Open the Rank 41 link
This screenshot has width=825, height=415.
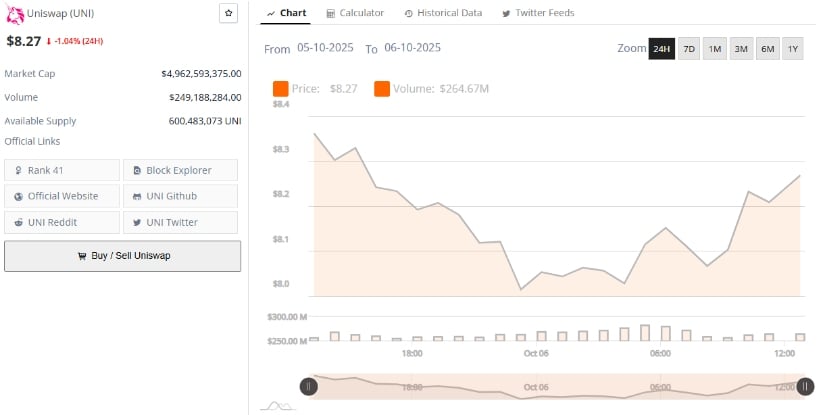point(62,170)
